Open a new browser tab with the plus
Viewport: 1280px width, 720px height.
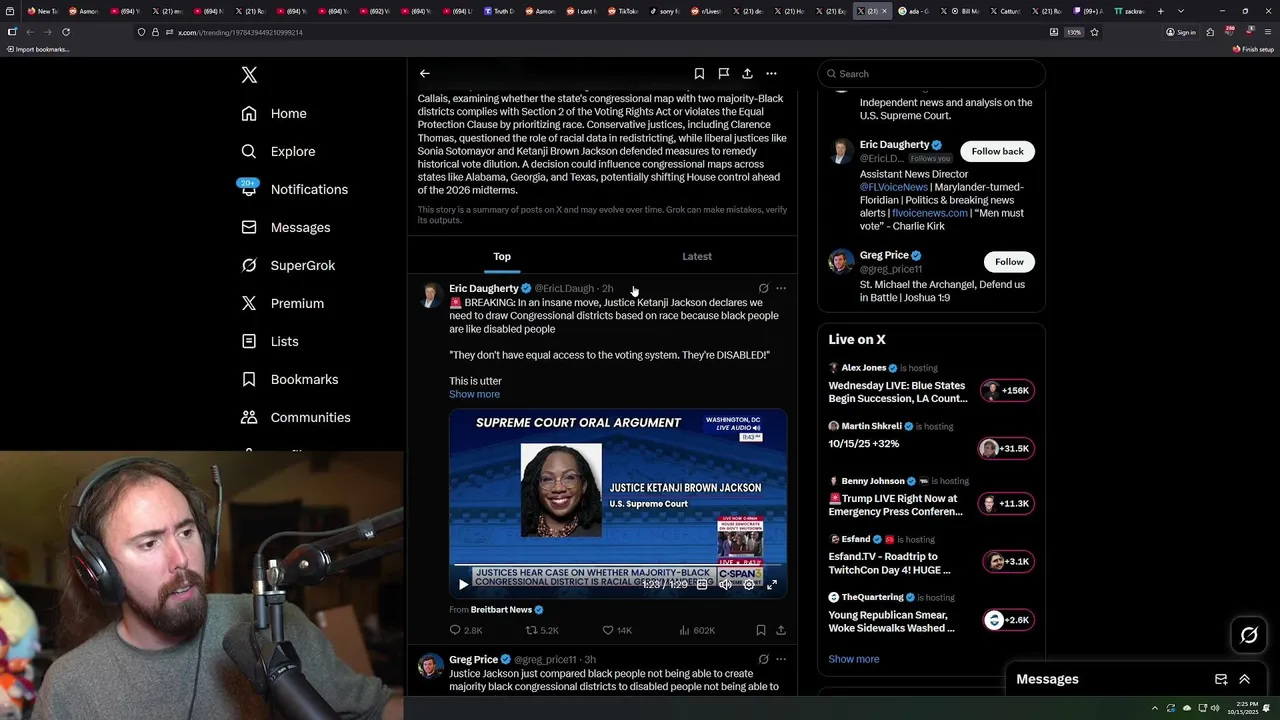point(1160,11)
